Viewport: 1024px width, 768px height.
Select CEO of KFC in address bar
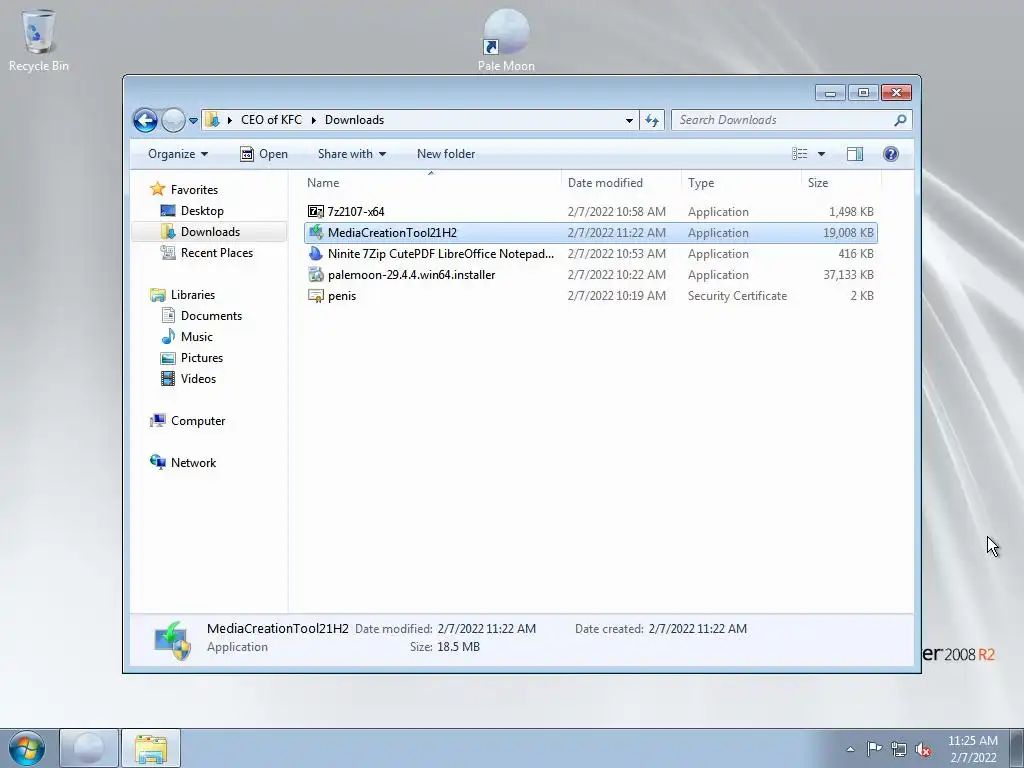pyautogui.click(x=271, y=120)
